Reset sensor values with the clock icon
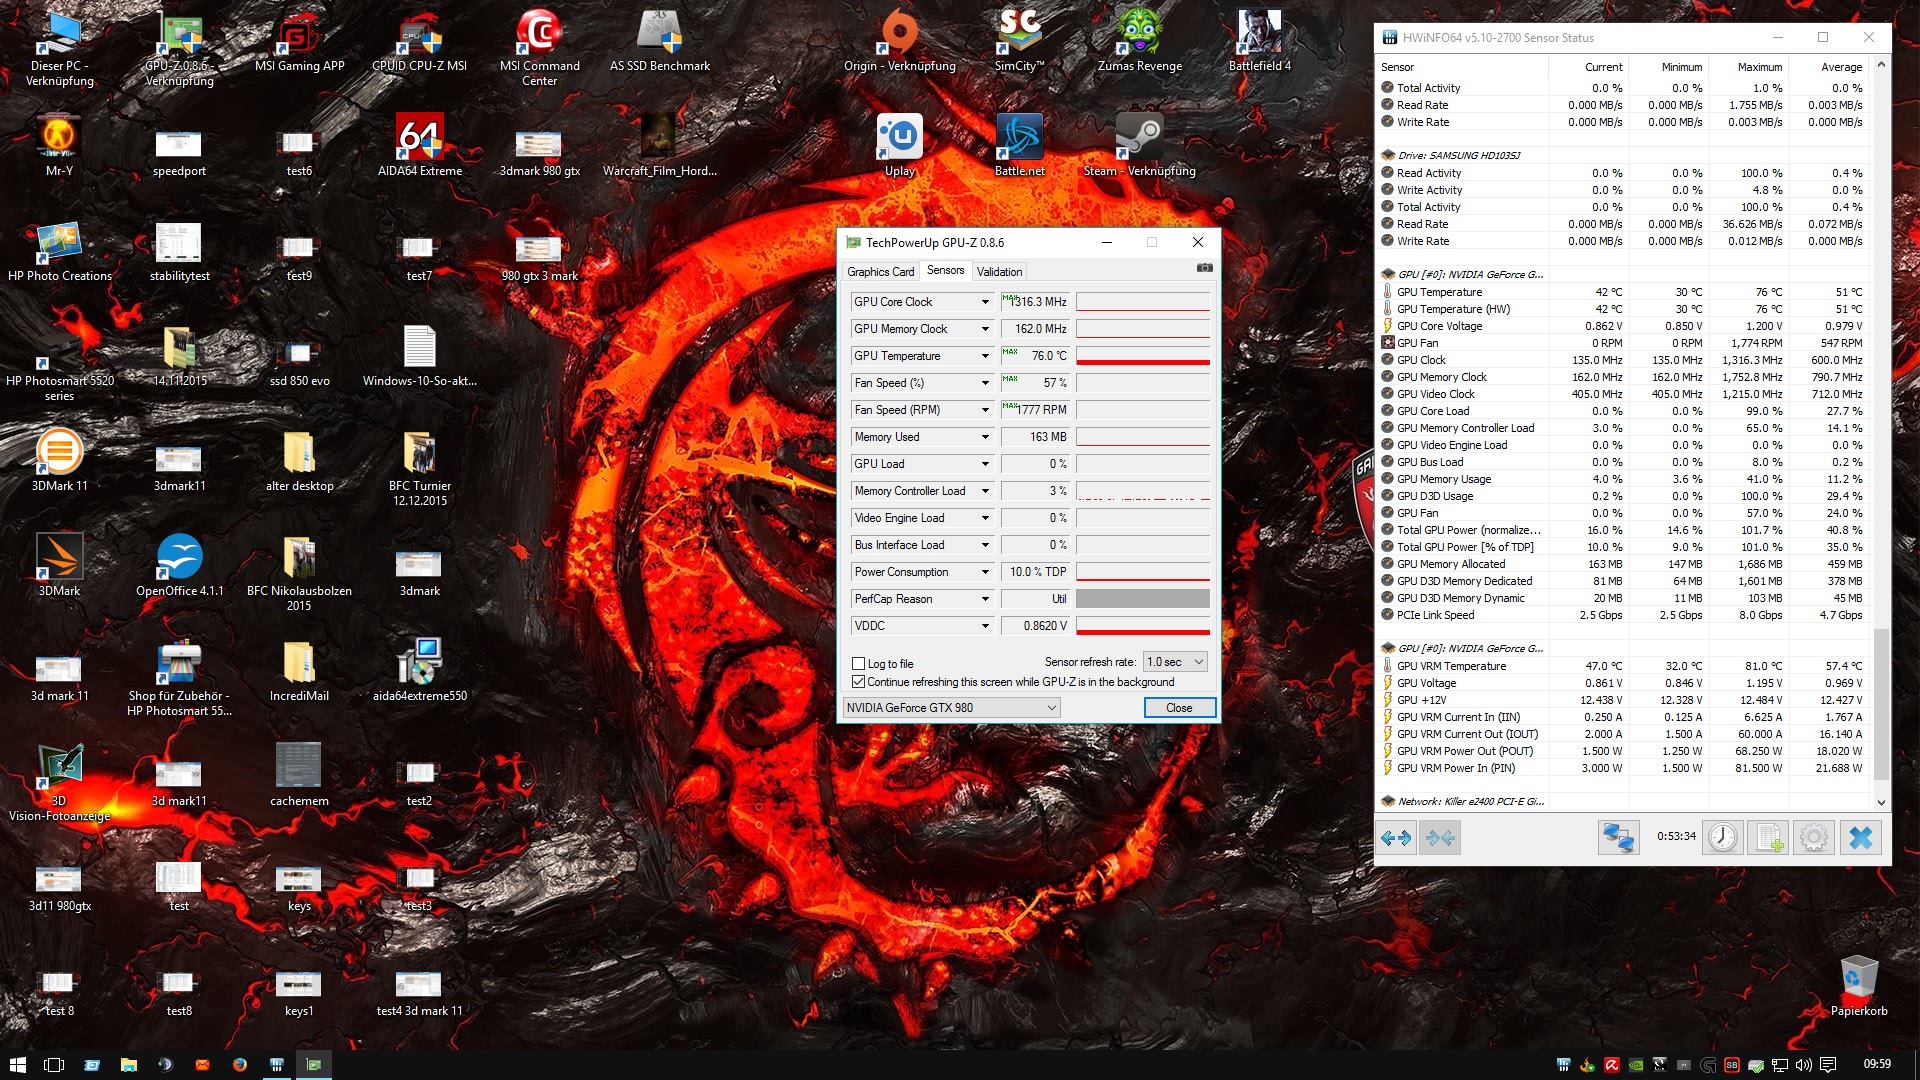The image size is (1920, 1080). (x=1722, y=838)
